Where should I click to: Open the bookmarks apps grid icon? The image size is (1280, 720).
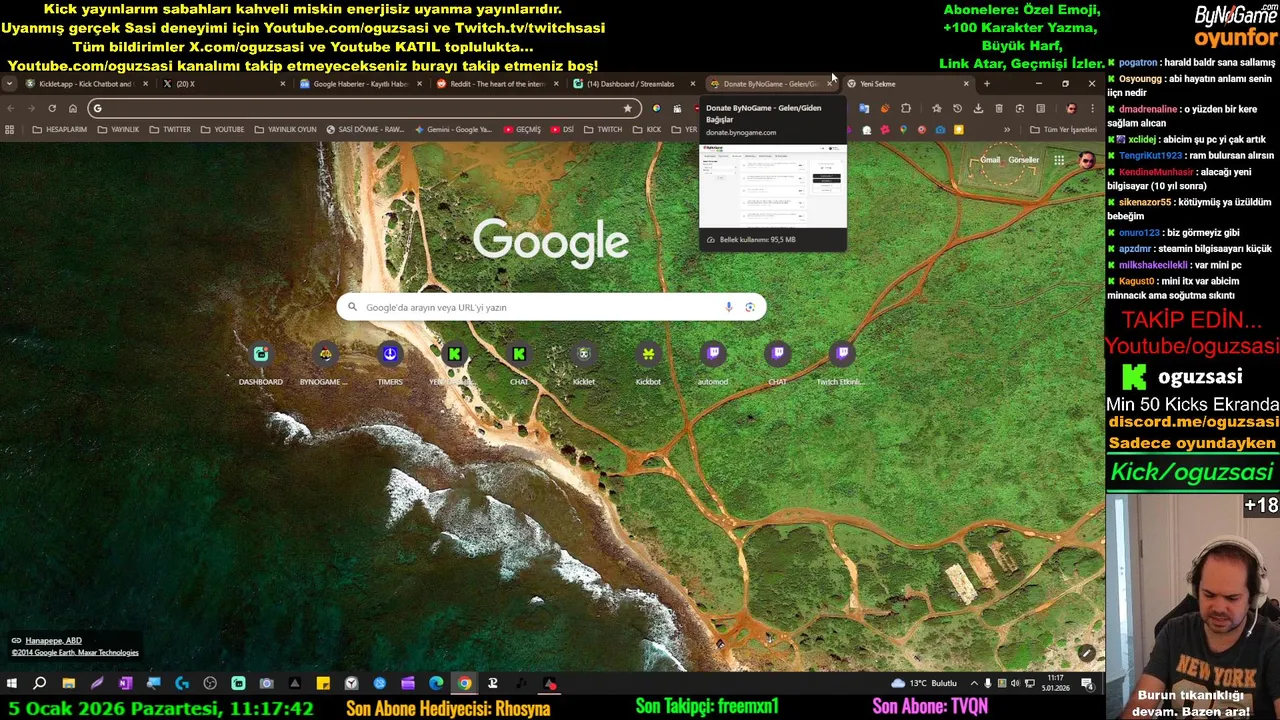point(10,129)
